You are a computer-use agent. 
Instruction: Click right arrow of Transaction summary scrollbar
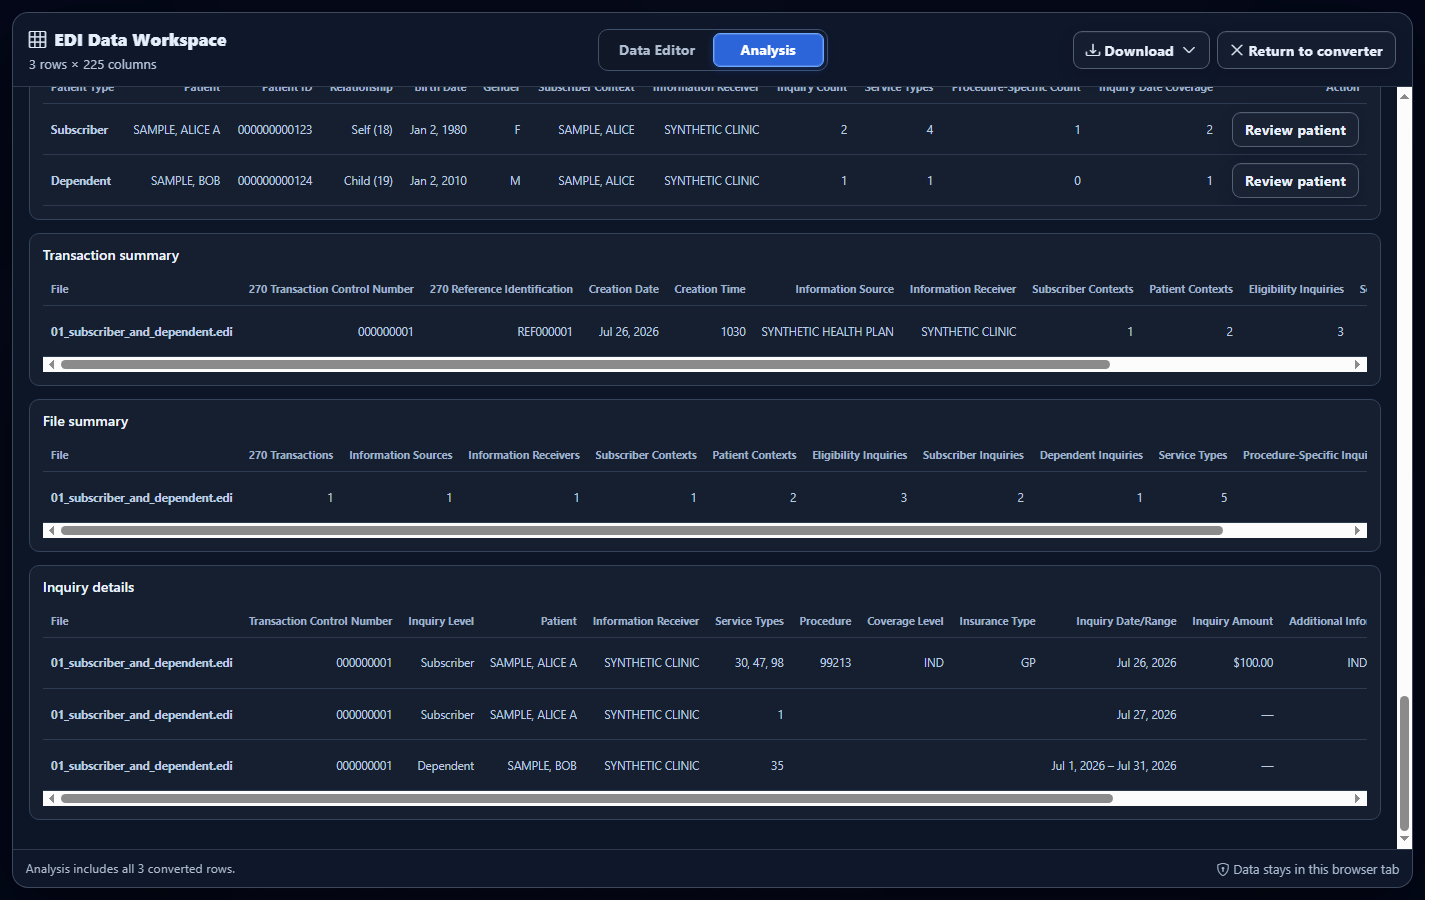coord(1358,365)
